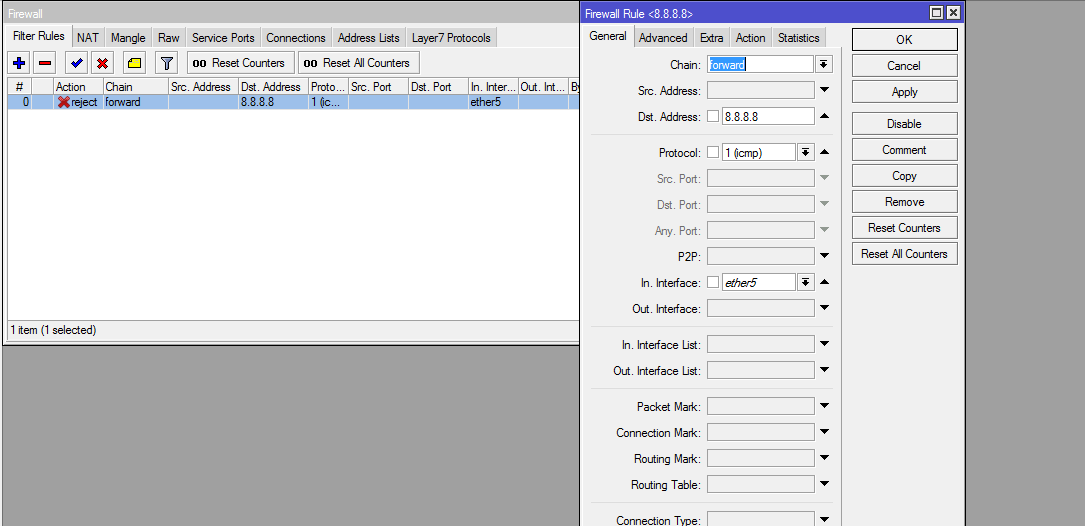This screenshot has width=1085, height=526.
Task: Open the Chain dropdown list
Action: point(824,64)
